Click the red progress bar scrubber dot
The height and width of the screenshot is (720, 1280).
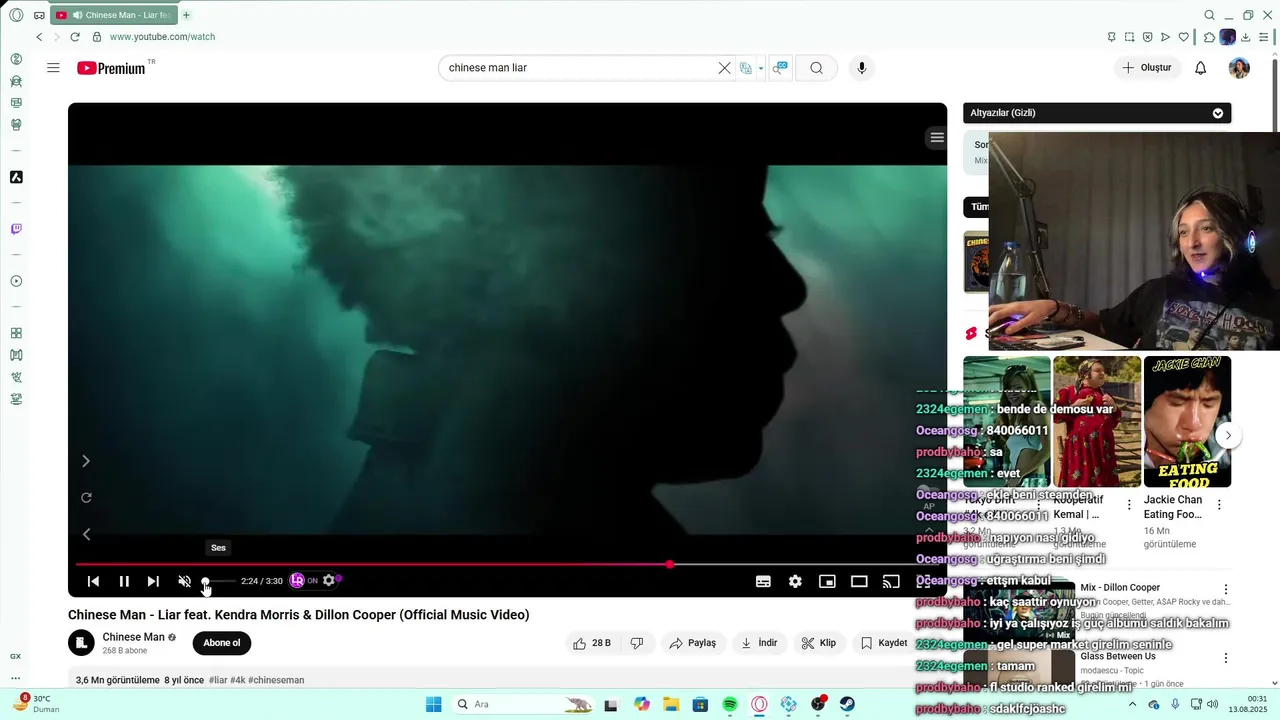[x=669, y=564]
